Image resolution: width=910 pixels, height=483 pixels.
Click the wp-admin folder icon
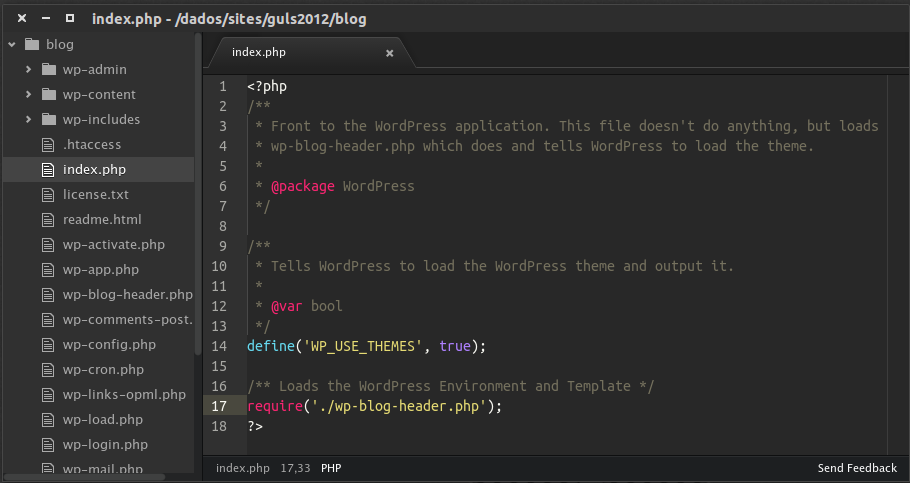click(x=49, y=69)
